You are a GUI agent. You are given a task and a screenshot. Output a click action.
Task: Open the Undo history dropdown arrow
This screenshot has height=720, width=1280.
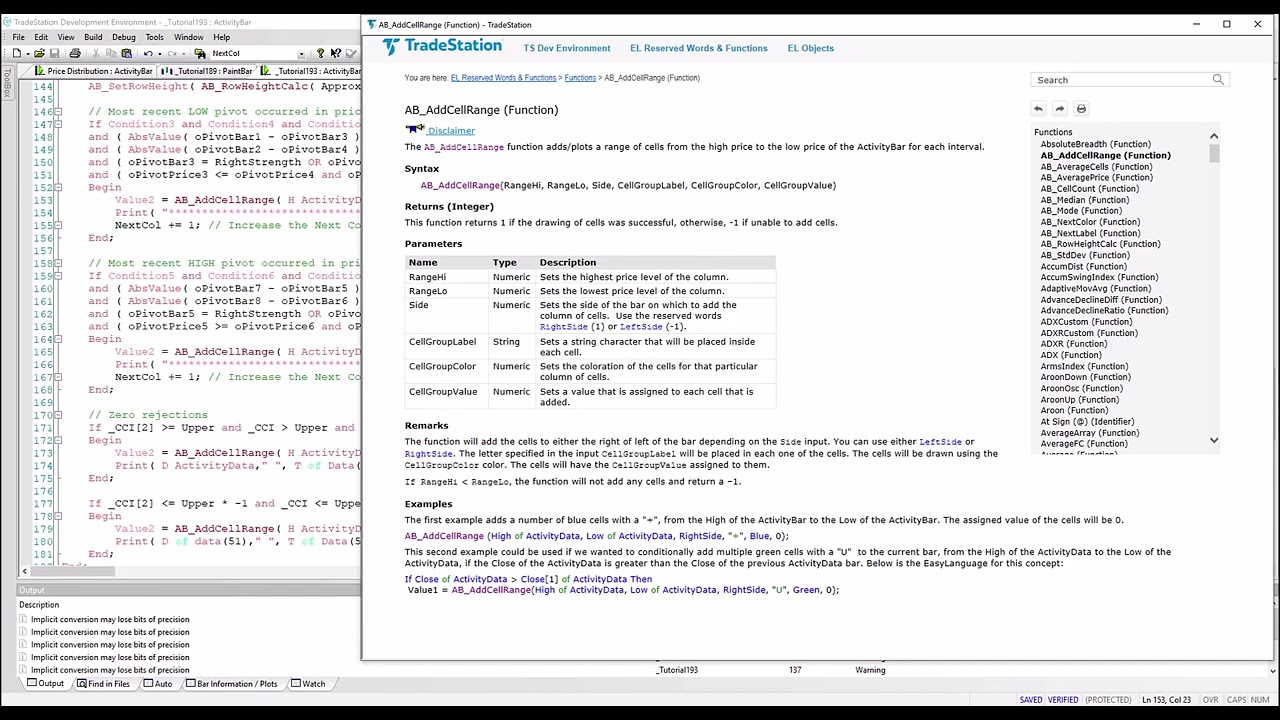pyautogui.click(x=160, y=53)
